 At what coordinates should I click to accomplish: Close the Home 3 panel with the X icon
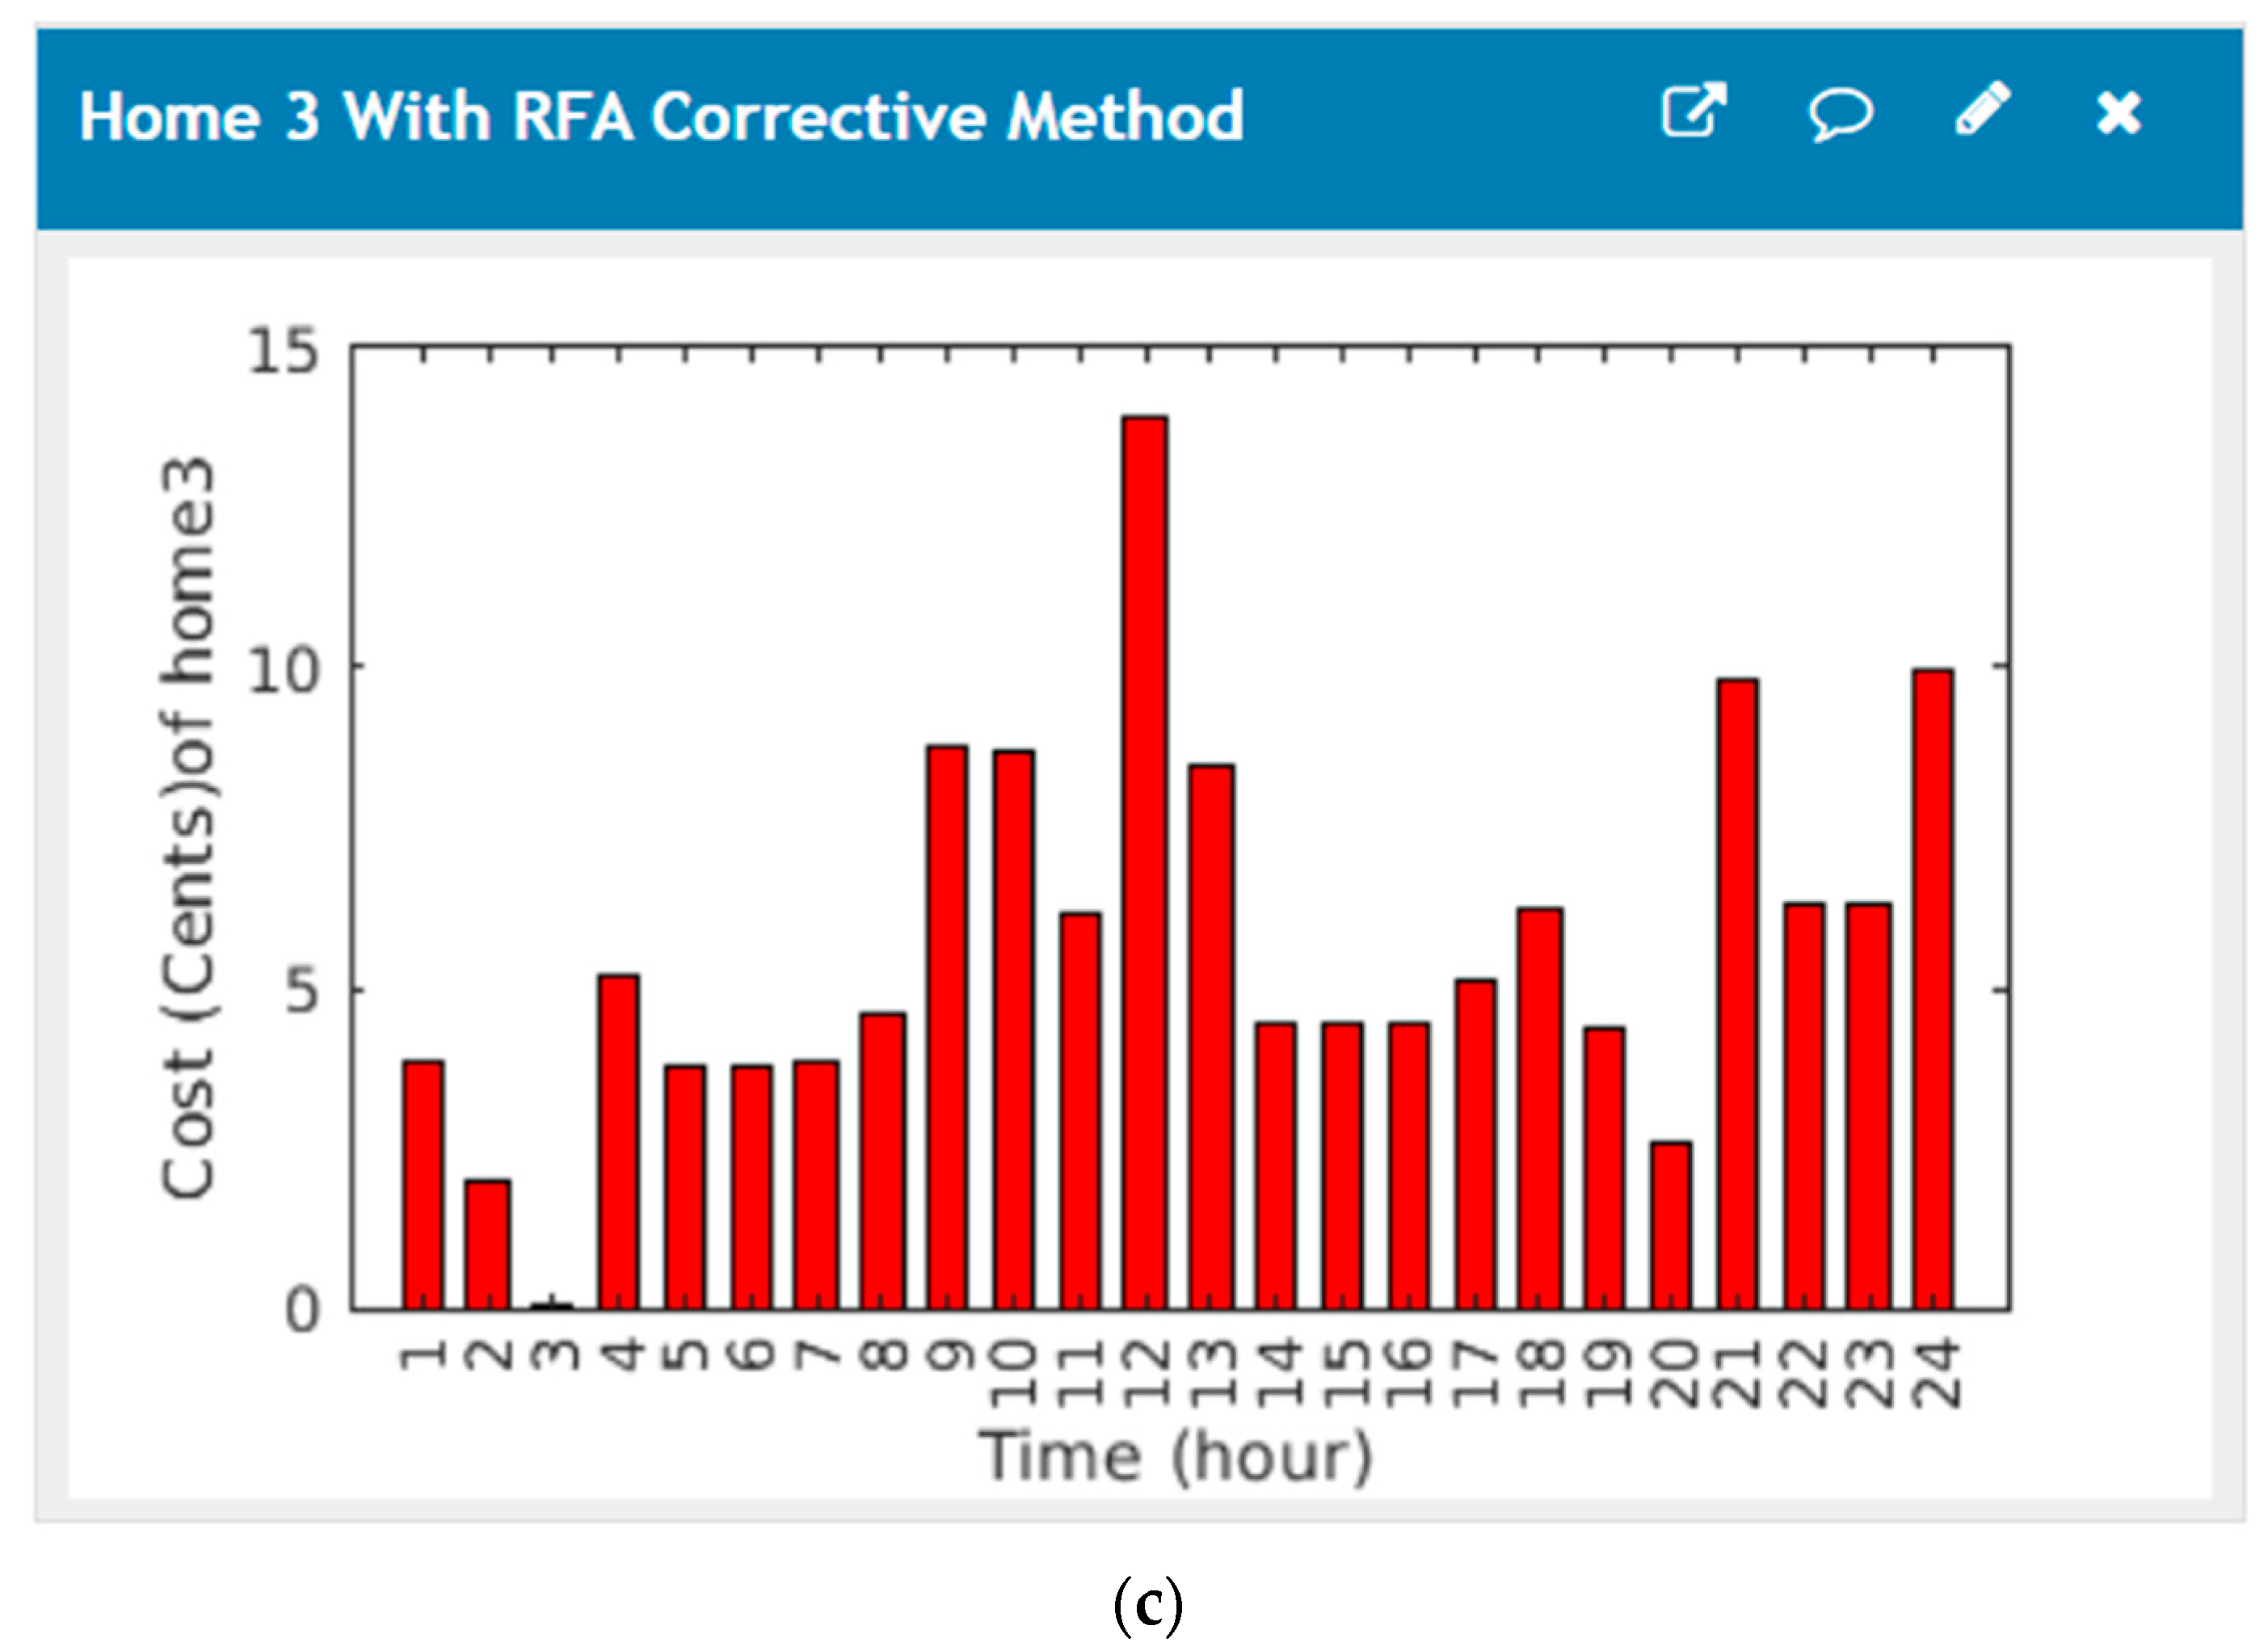(x=2119, y=112)
